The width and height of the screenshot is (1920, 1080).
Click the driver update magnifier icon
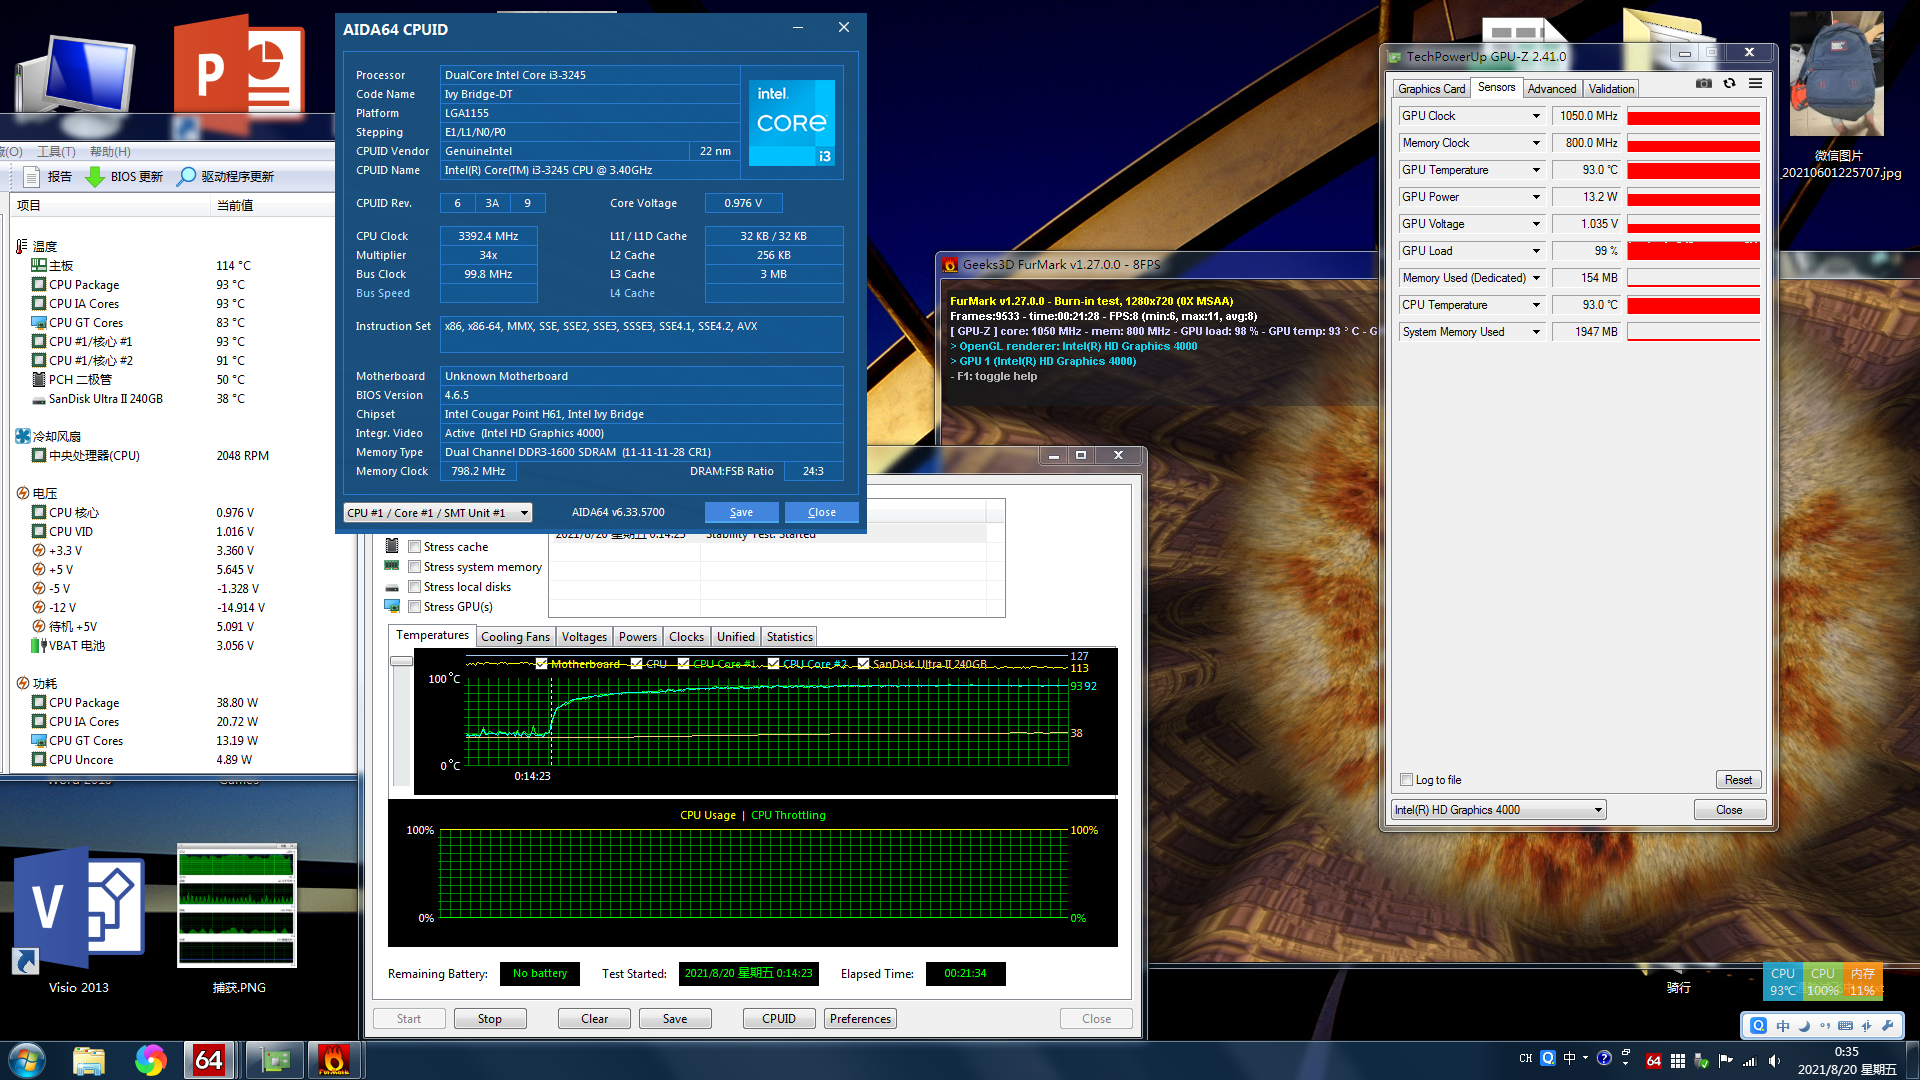pyautogui.click(x=186, y=177)
